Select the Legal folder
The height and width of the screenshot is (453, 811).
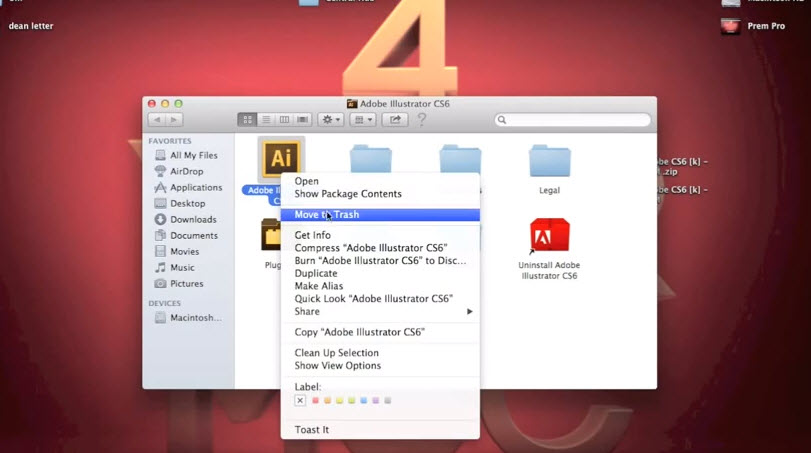tap(549, 161)
